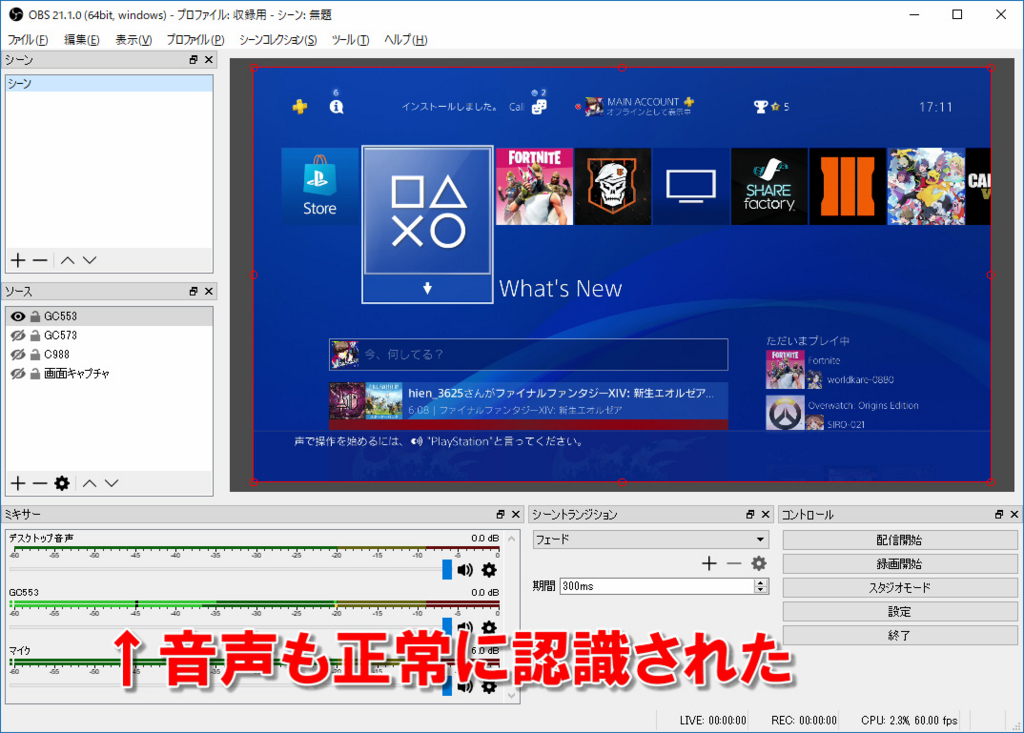Open the ツール menu
This screenshot has height=733, width=1024.
350,39
